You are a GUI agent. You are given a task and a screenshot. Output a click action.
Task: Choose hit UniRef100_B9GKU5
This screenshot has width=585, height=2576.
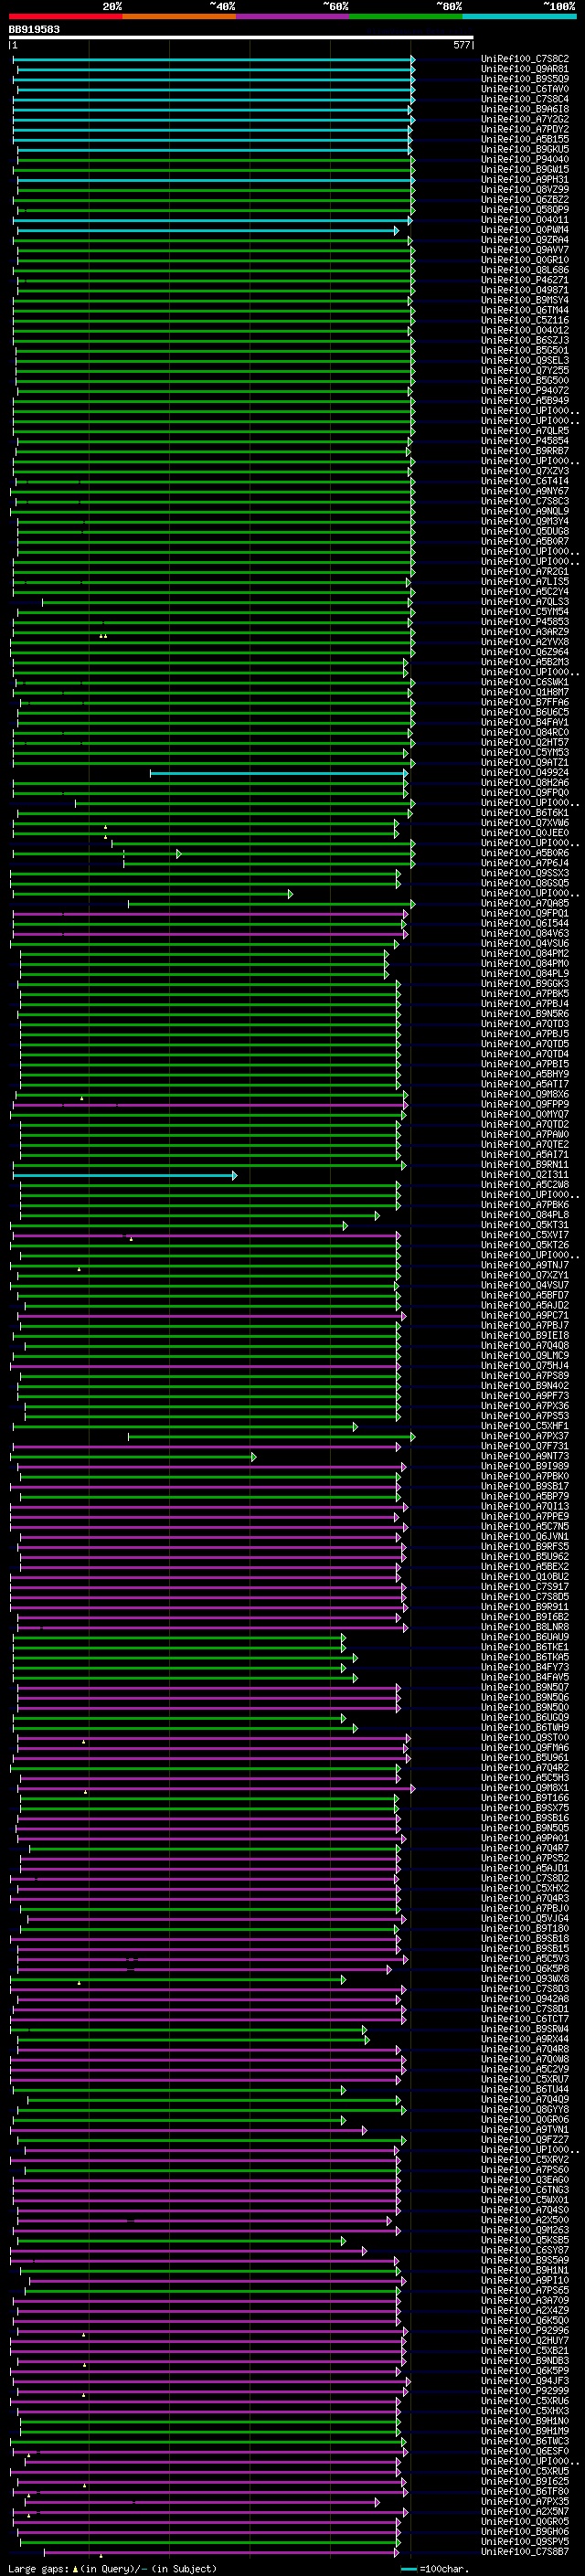pyautogui.click(x=524, y=149)
